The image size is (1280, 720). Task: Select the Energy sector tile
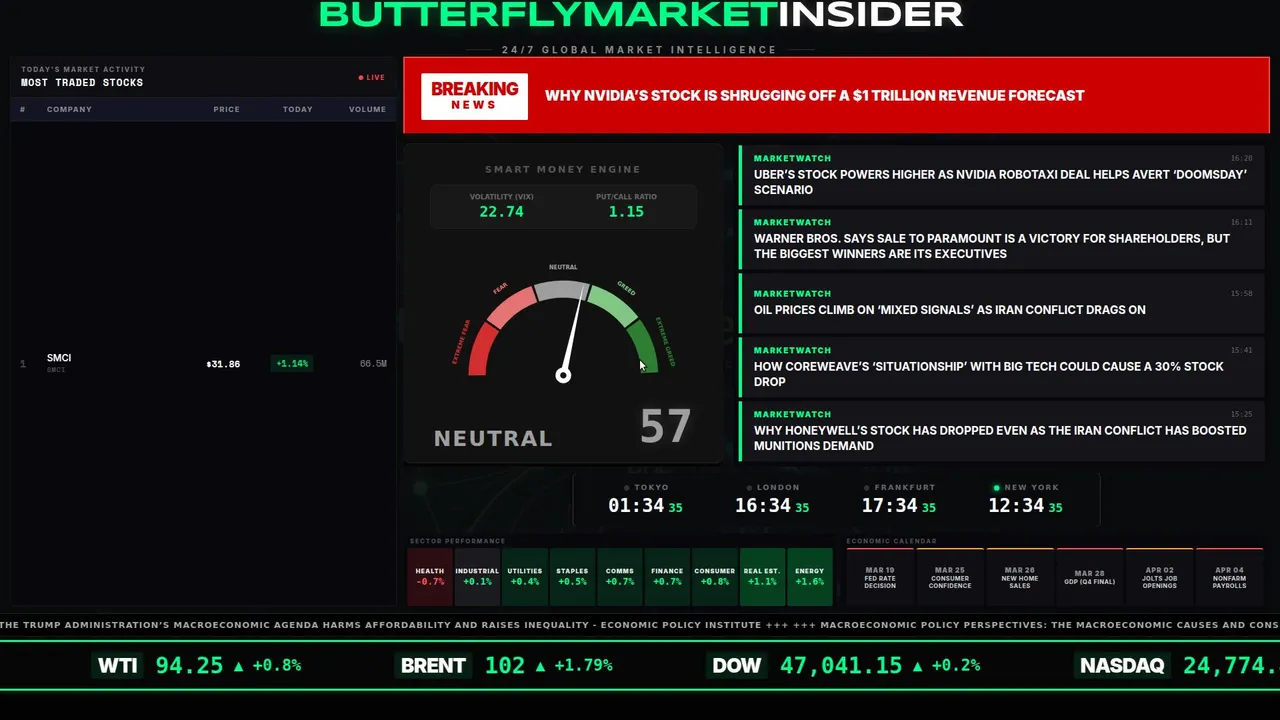tap(810, 576)
